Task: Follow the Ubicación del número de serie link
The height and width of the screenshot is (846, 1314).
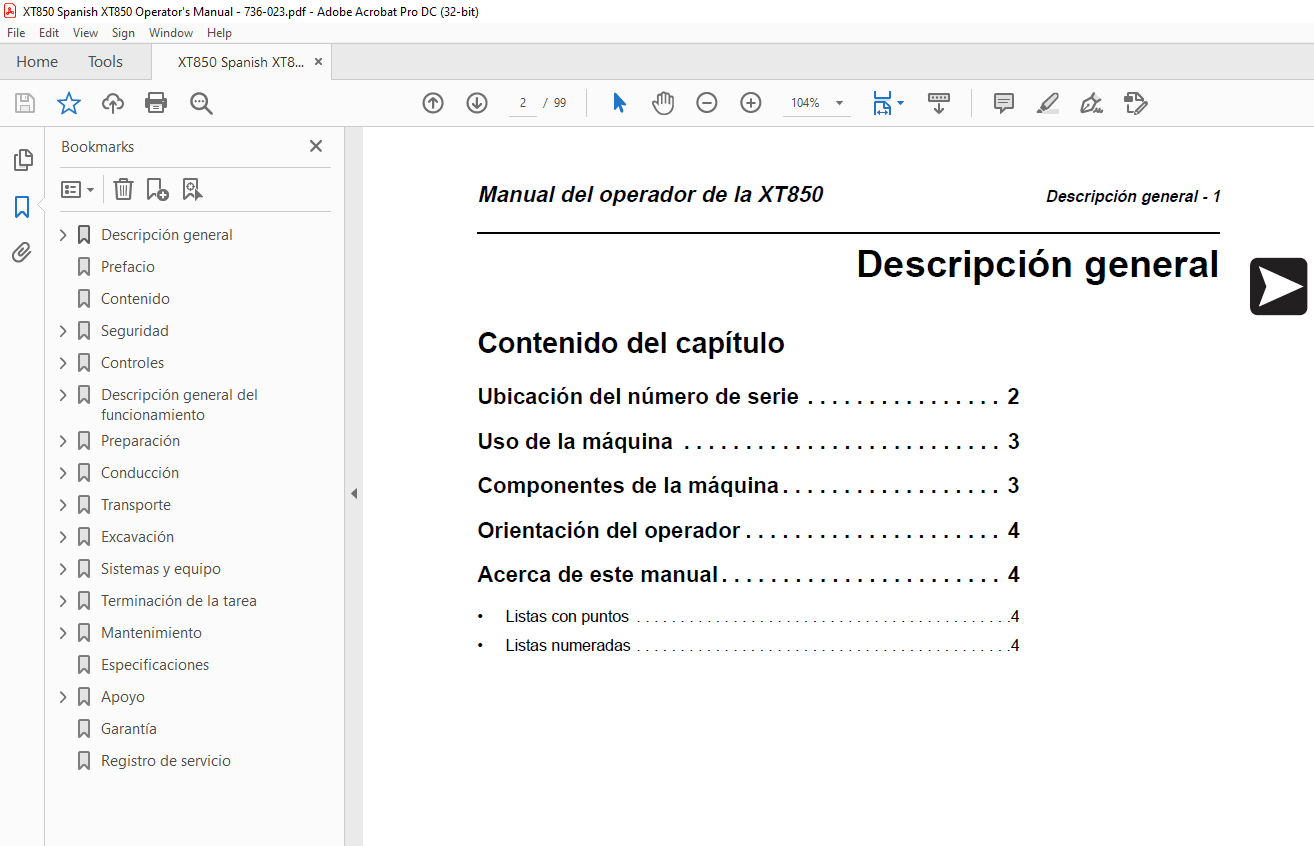Action: (x=748, y=397)
